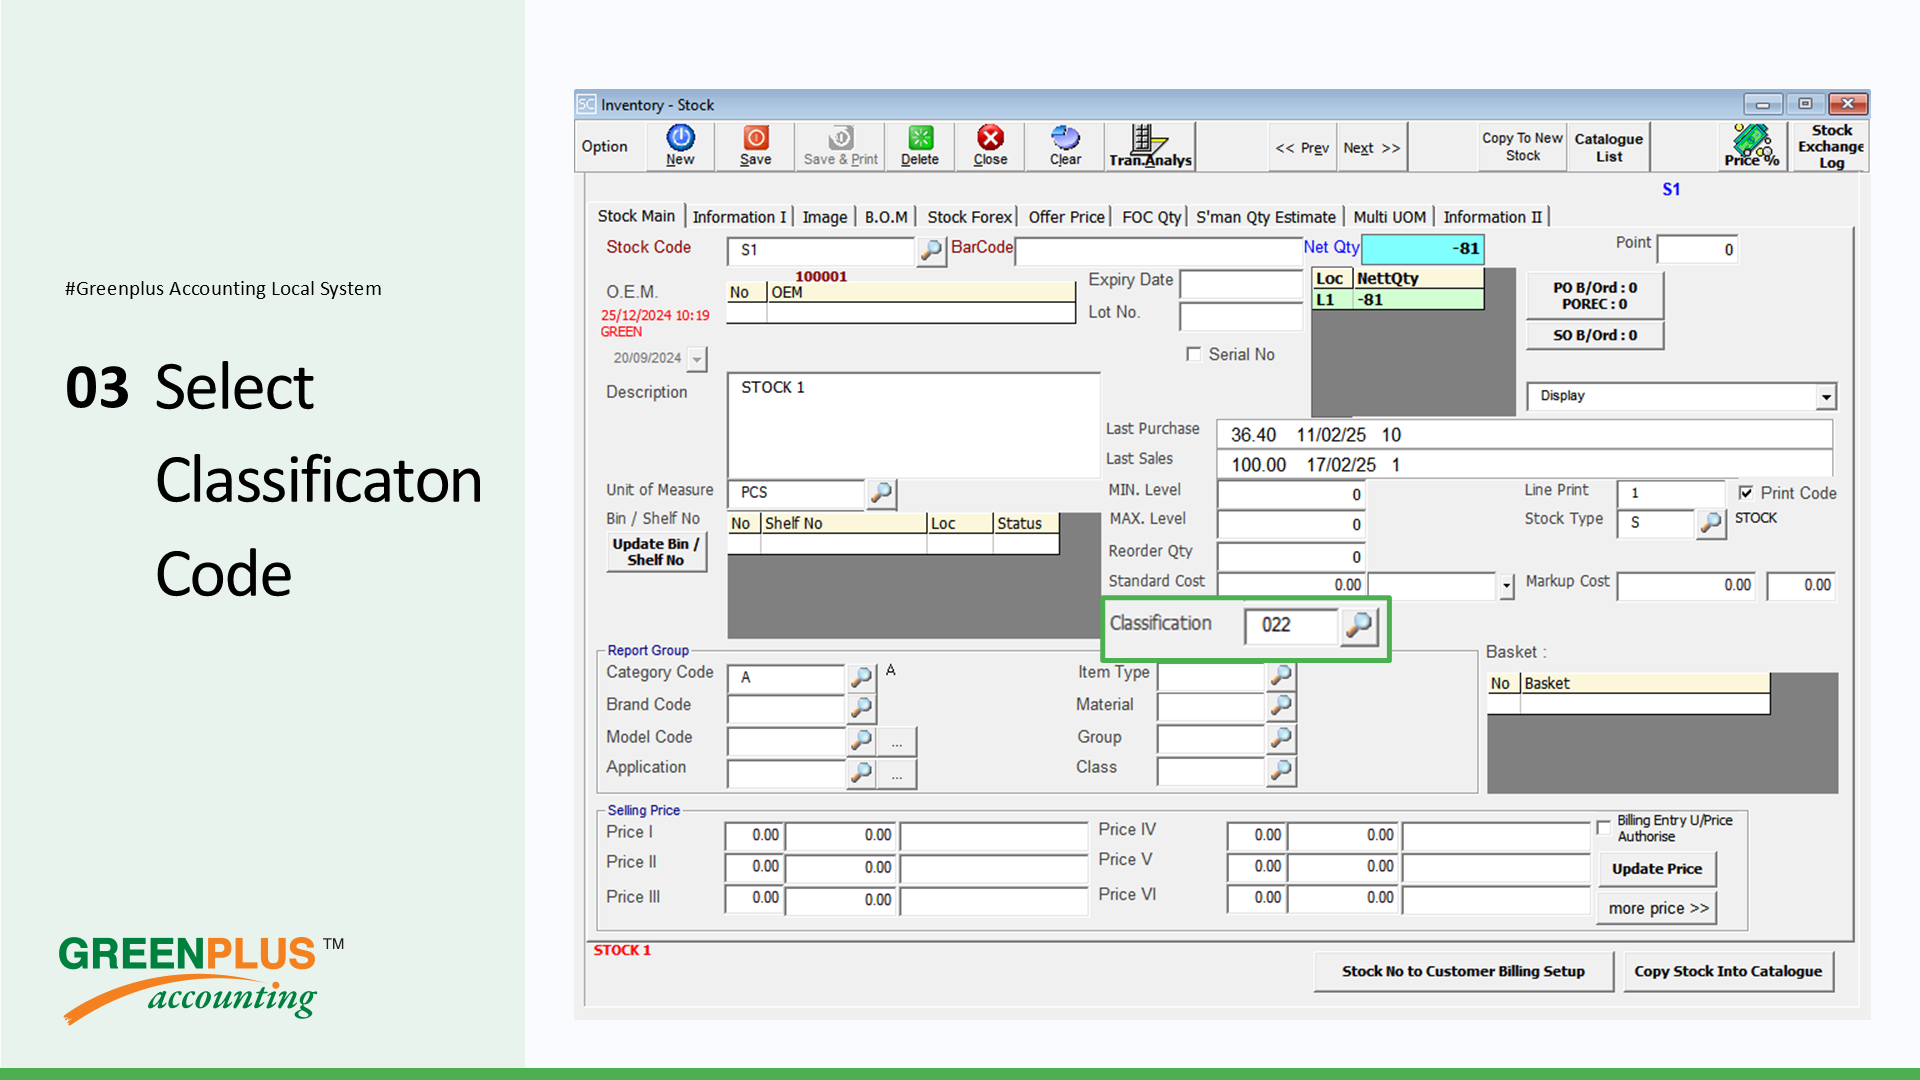Click the Expiry Date field
This screenshot has width=1920, height=1080.
1241,285
